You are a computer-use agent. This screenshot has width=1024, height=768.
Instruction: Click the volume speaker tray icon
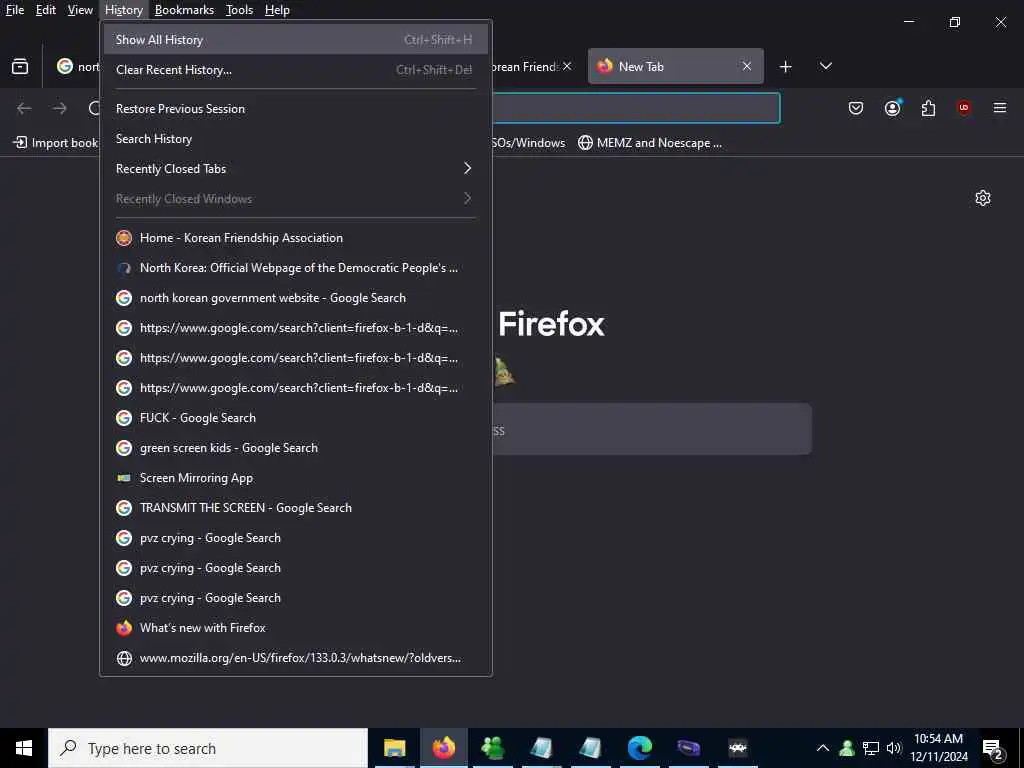(894, 748)
